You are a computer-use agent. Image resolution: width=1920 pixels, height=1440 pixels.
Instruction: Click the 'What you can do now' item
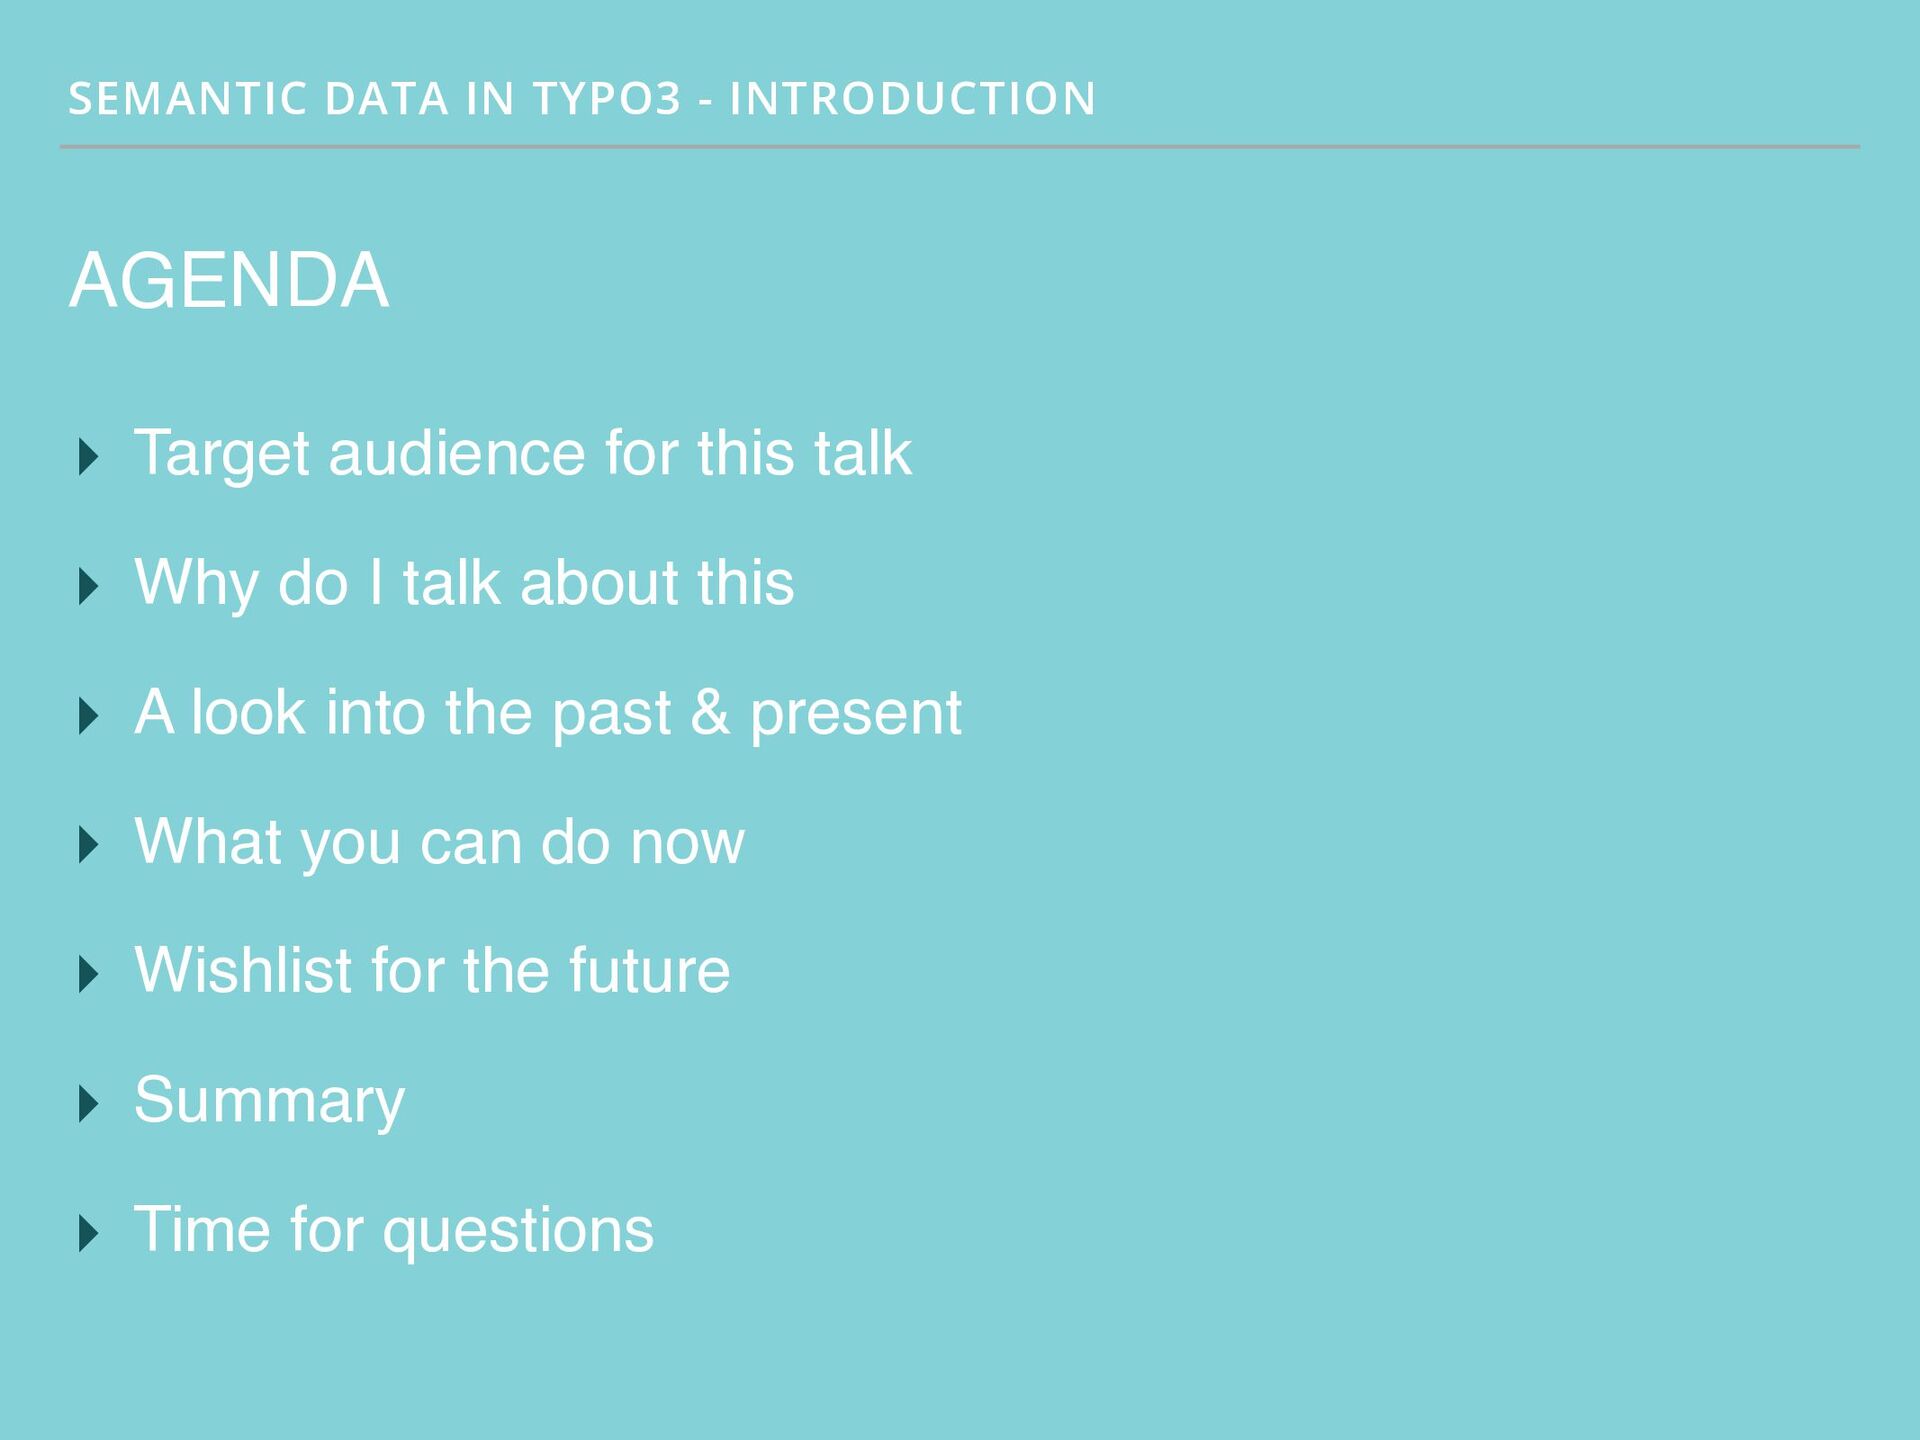pos(439,842)
